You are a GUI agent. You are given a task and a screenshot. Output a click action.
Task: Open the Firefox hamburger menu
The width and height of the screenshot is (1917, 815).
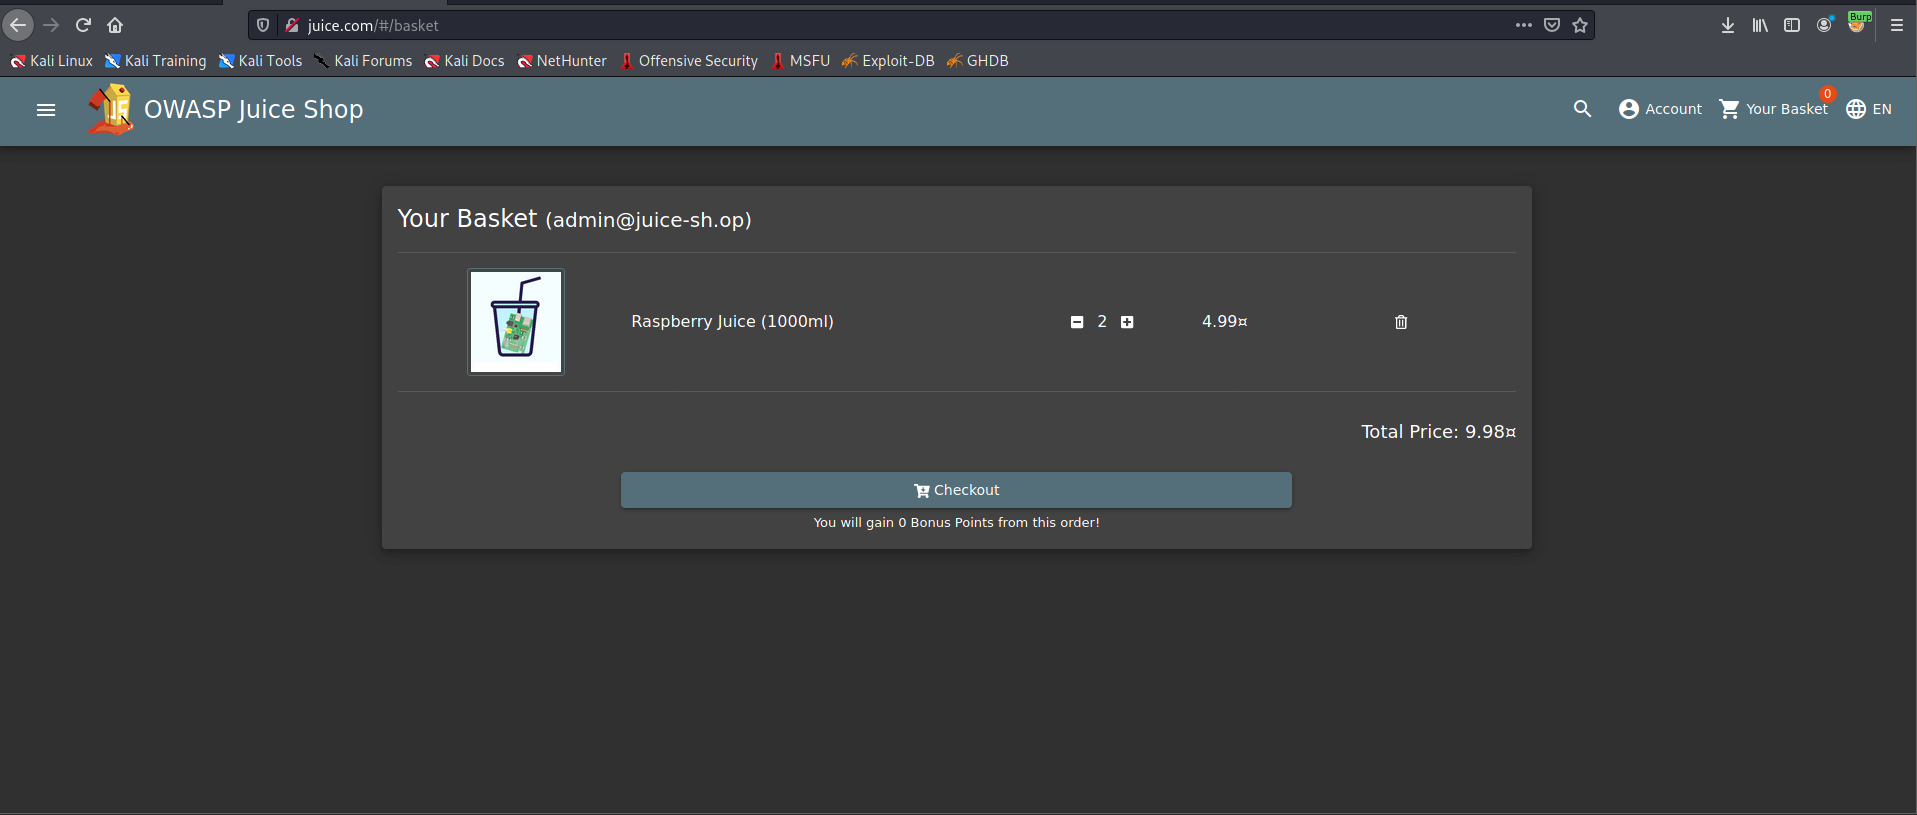[x=1896, y=25]
